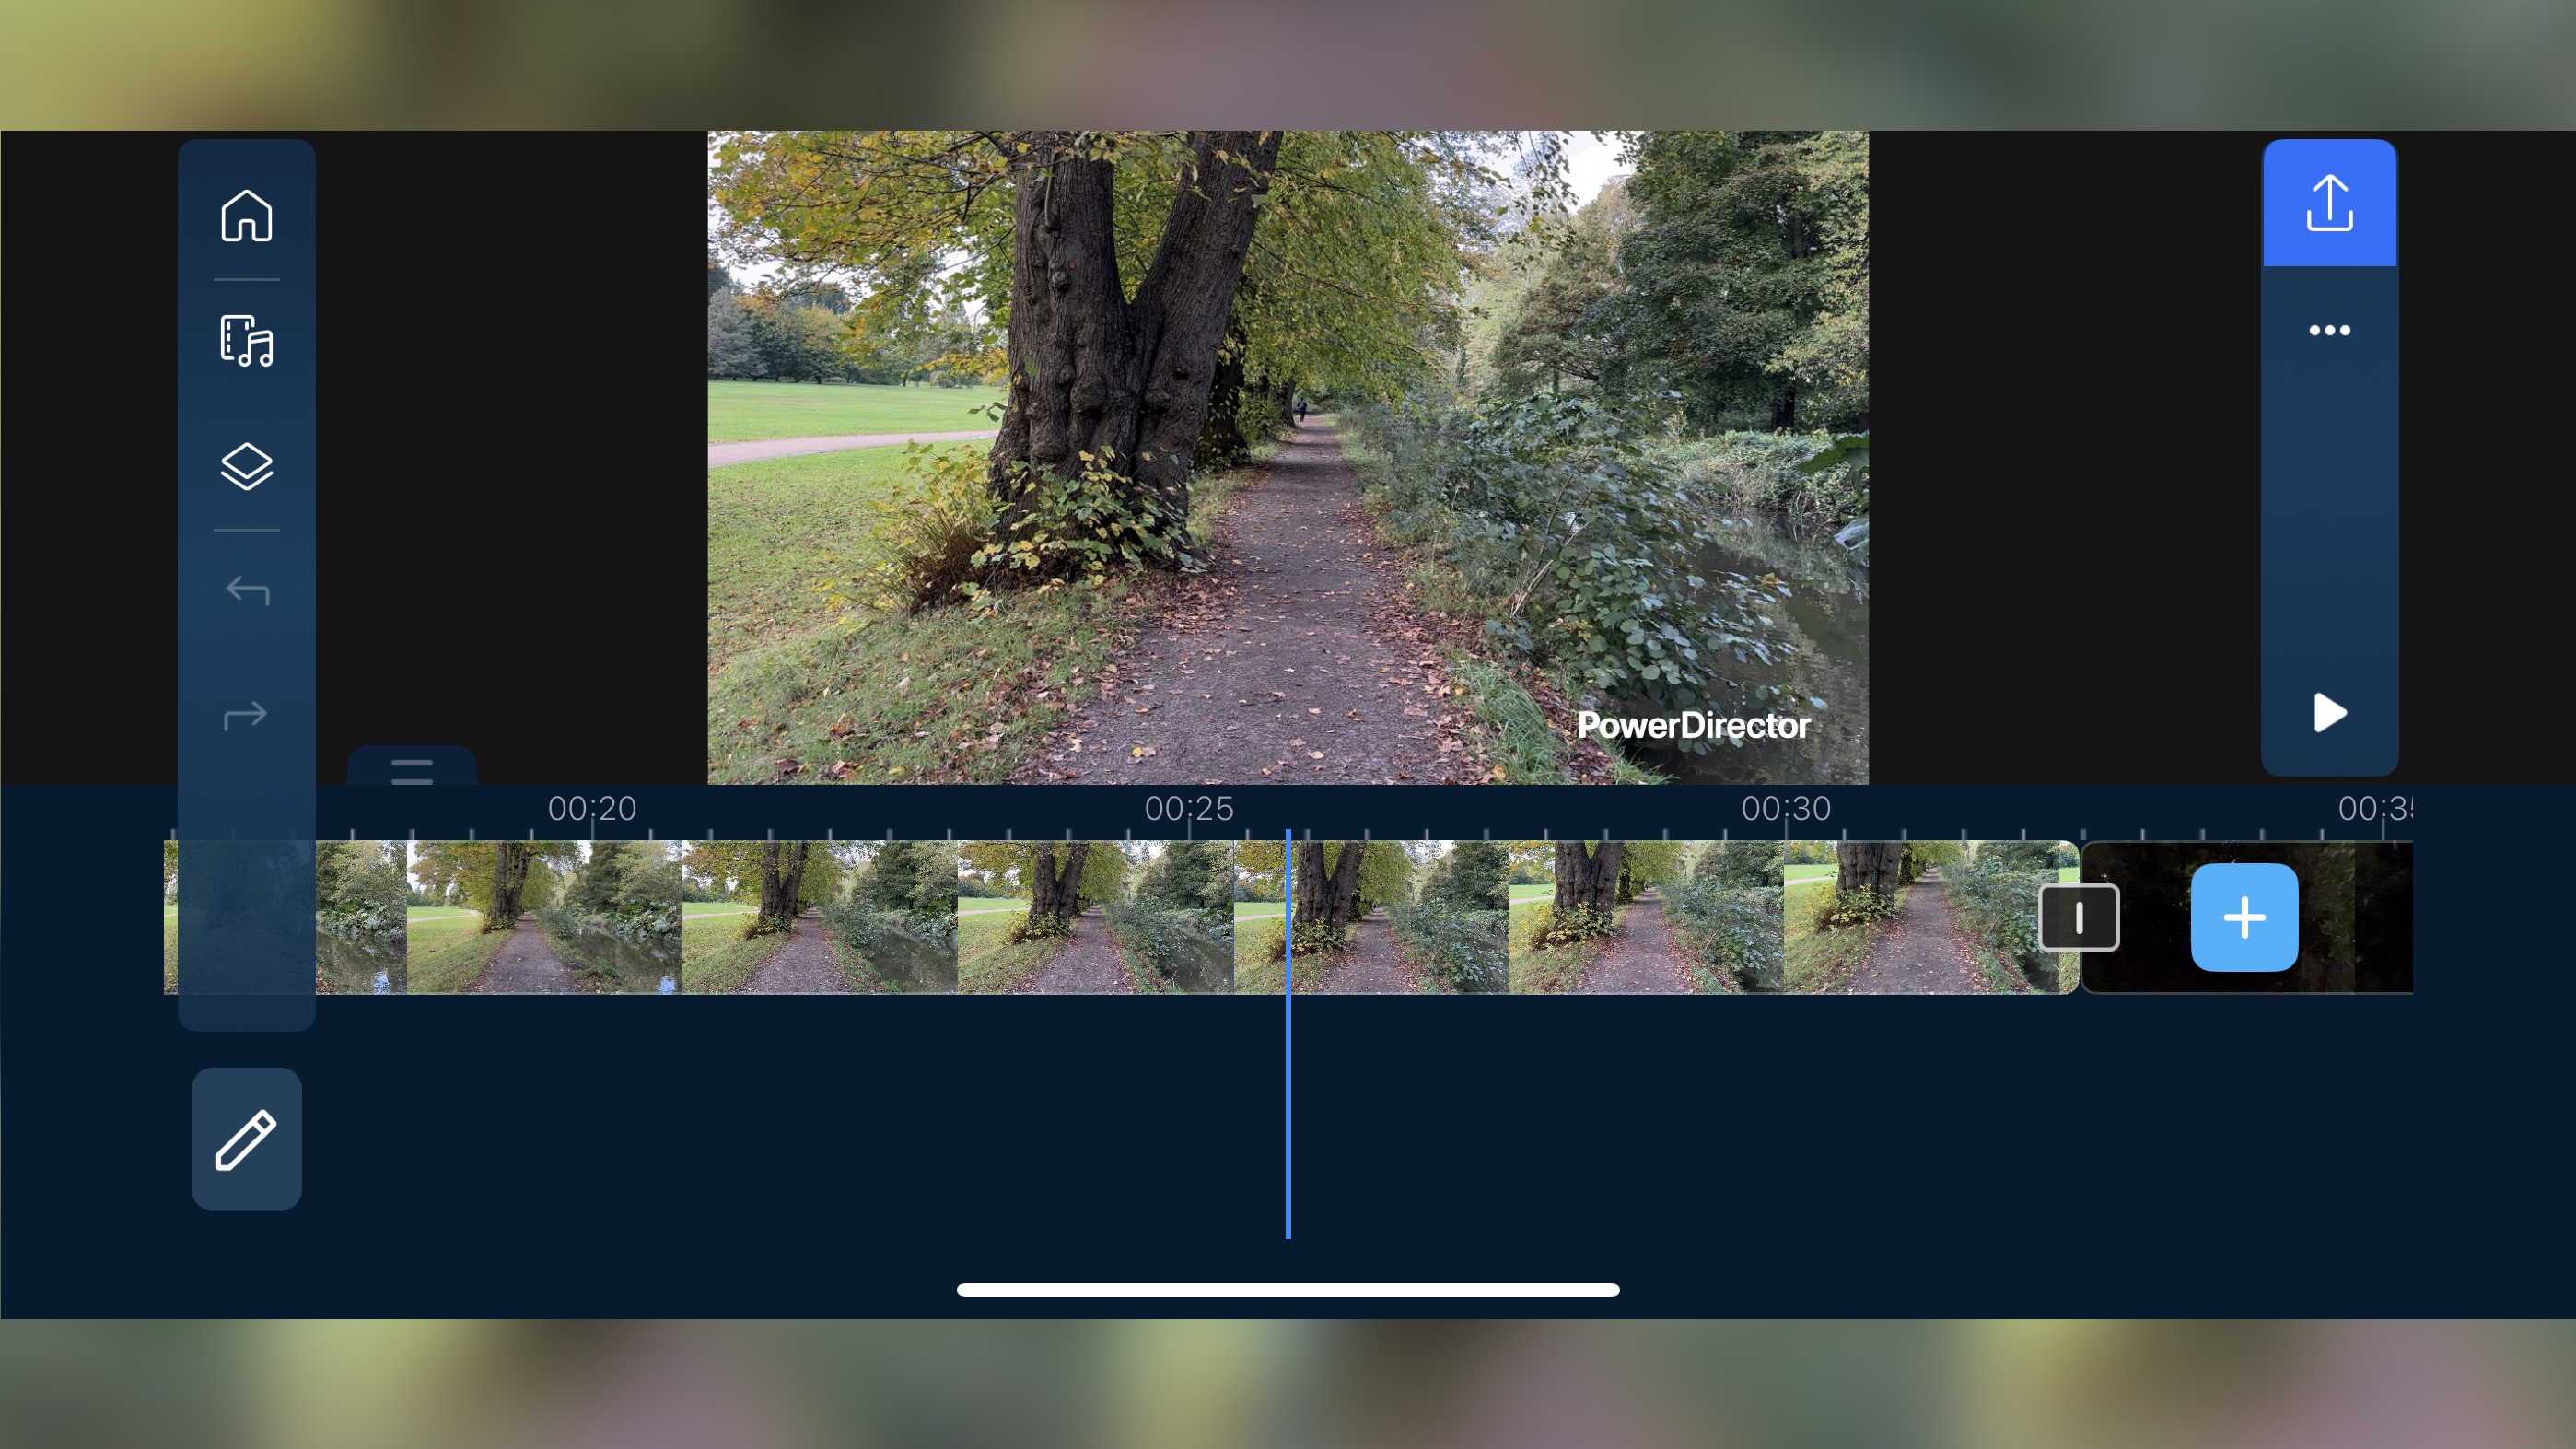2576x1449 pixels.
Task: Jump to the 00:25 ruler mark
Action: pyautogui.click(x=1189, y=808)
